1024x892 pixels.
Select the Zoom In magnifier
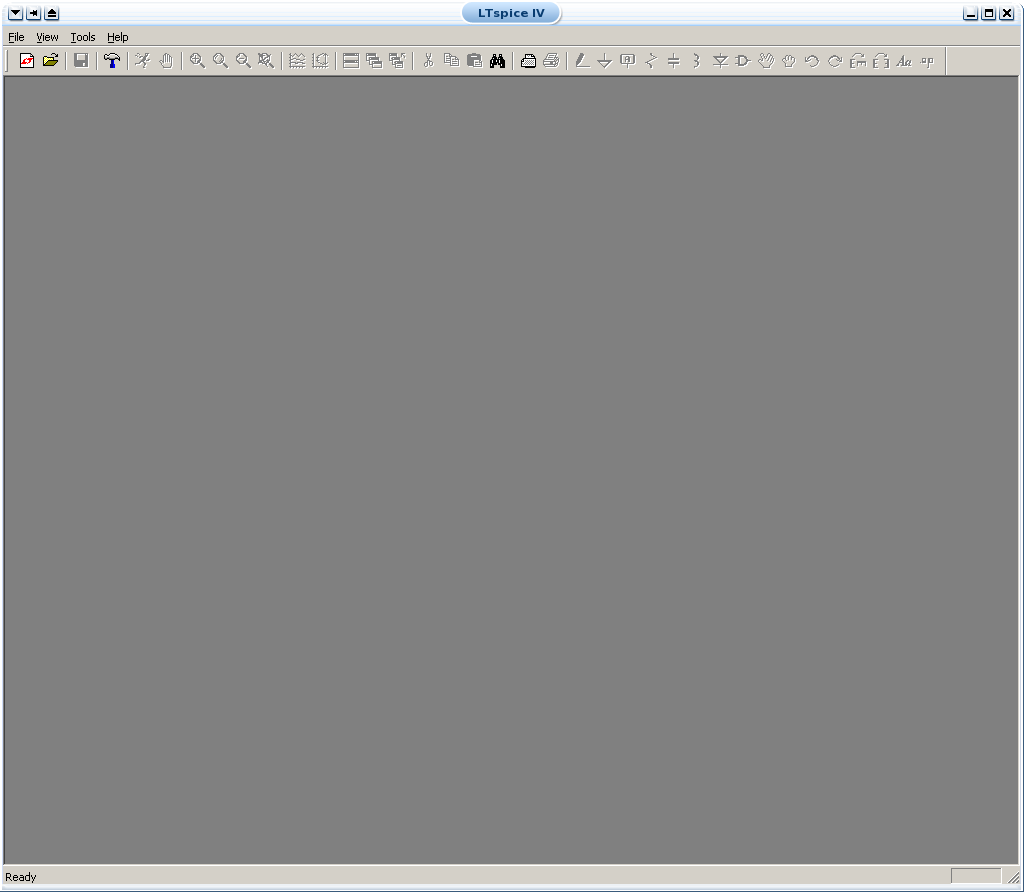(x=198, y=61)
